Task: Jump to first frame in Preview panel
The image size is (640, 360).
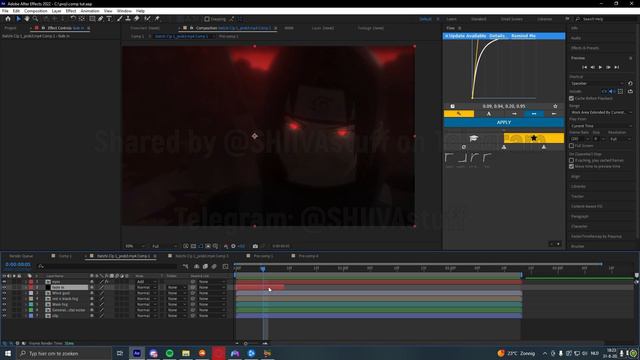Action: coord(584,67)
